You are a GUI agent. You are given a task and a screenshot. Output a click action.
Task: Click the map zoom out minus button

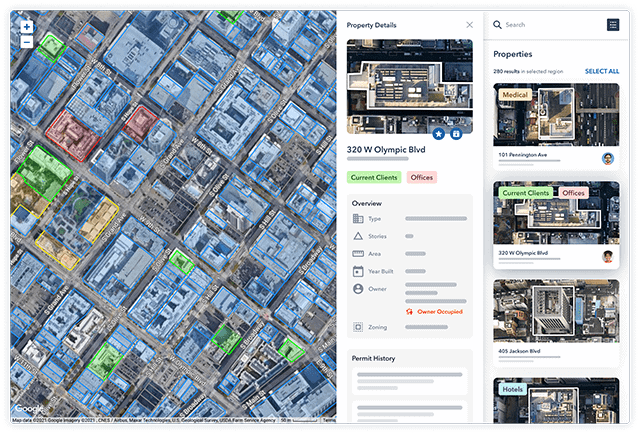coord(26,43)
